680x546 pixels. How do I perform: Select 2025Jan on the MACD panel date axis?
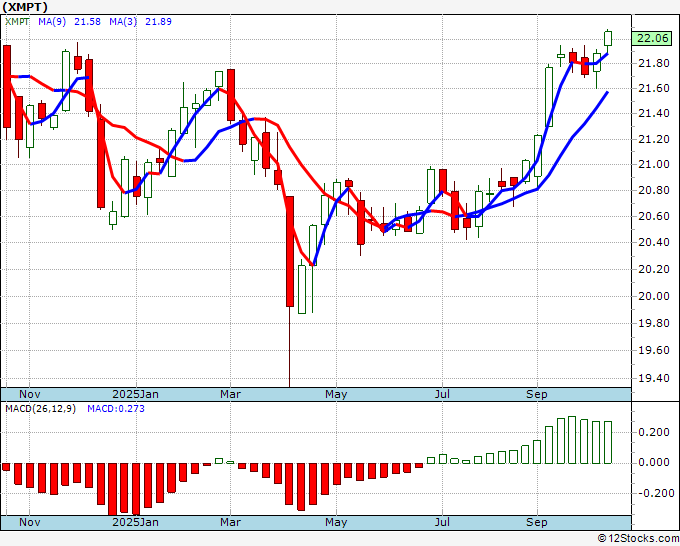click(x=135, y=522)
